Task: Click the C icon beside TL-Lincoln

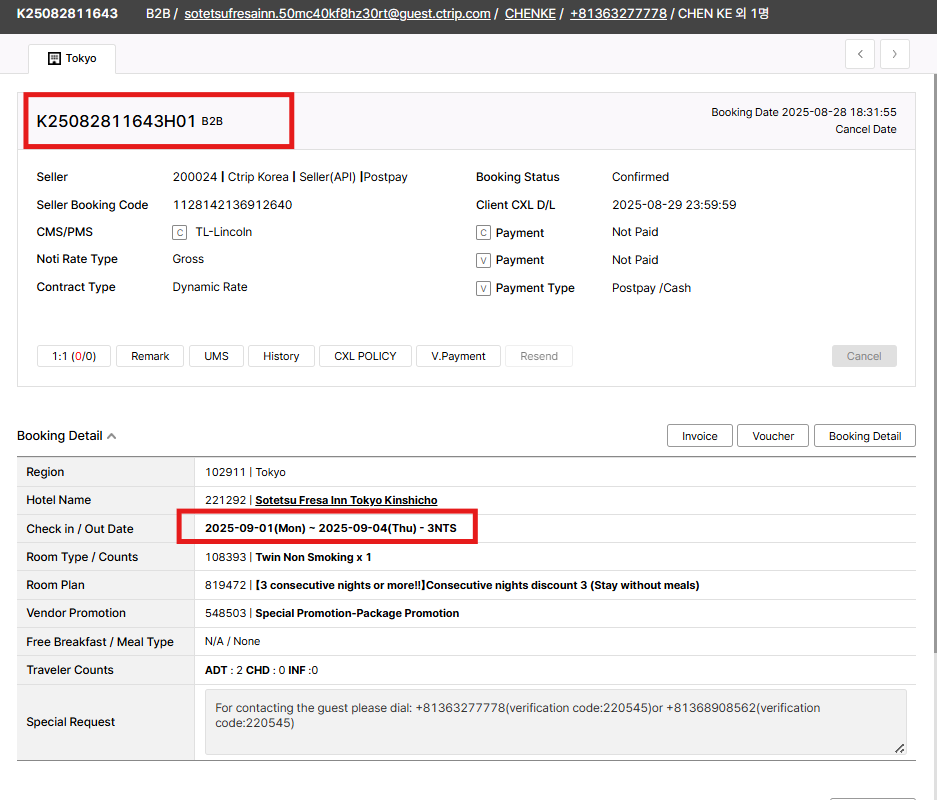Action: click(x=180, y=232)
